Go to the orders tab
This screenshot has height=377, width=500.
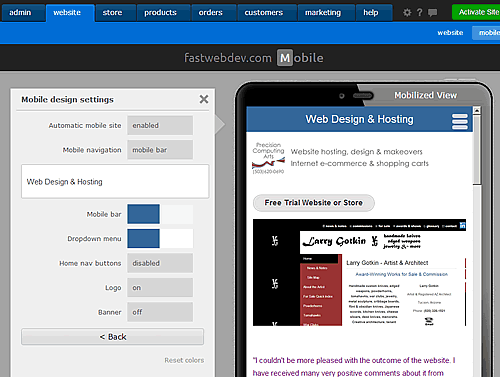(x=214, y=13)
